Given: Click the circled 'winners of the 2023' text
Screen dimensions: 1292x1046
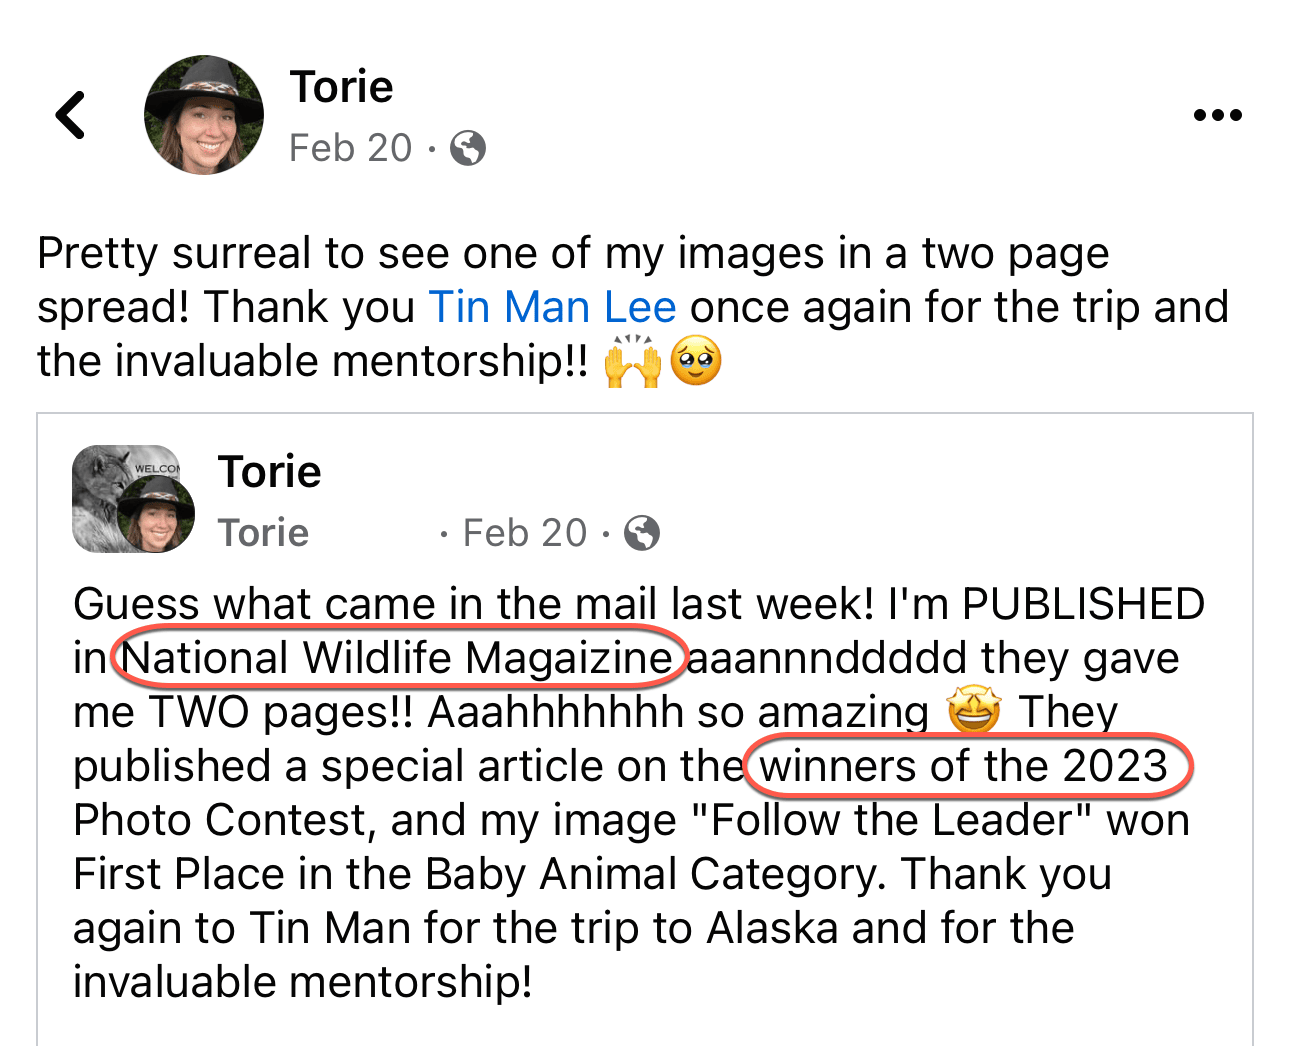Looking at the screenshot, I should point(964,766).
